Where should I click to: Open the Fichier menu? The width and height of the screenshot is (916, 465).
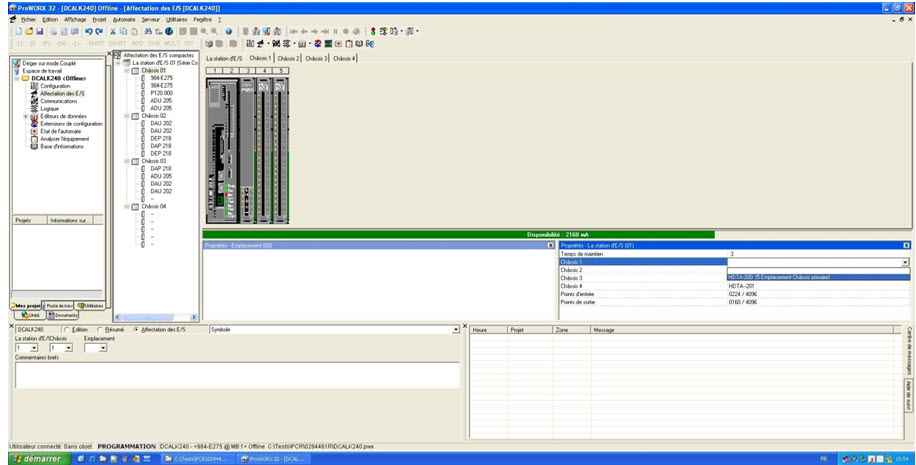coord(28,19)
